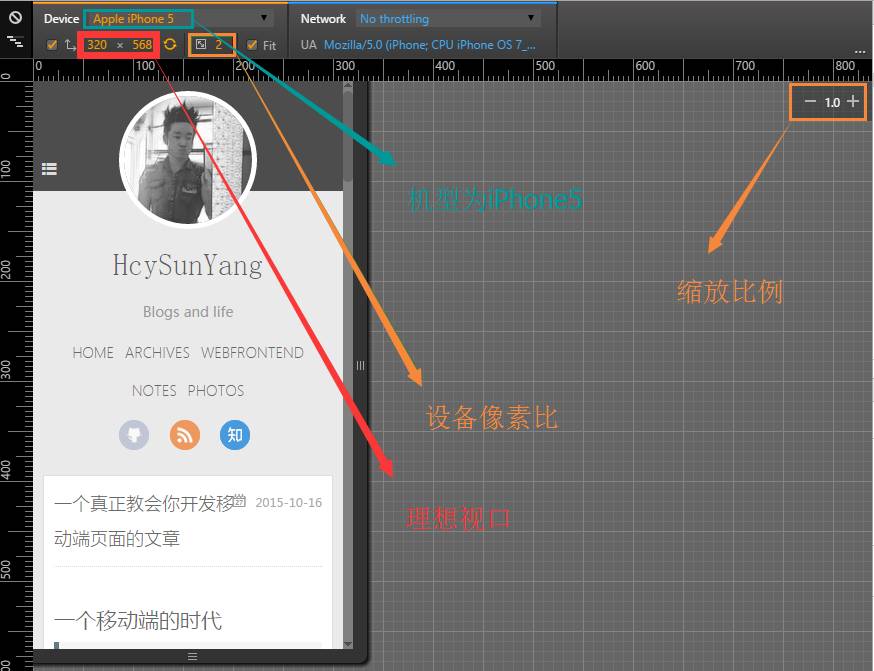Image resolution: width=874 pixels, height=671 pixels.
Task: Click the hamburger menu icon near the avatar
Action: (x=49, y=168)
